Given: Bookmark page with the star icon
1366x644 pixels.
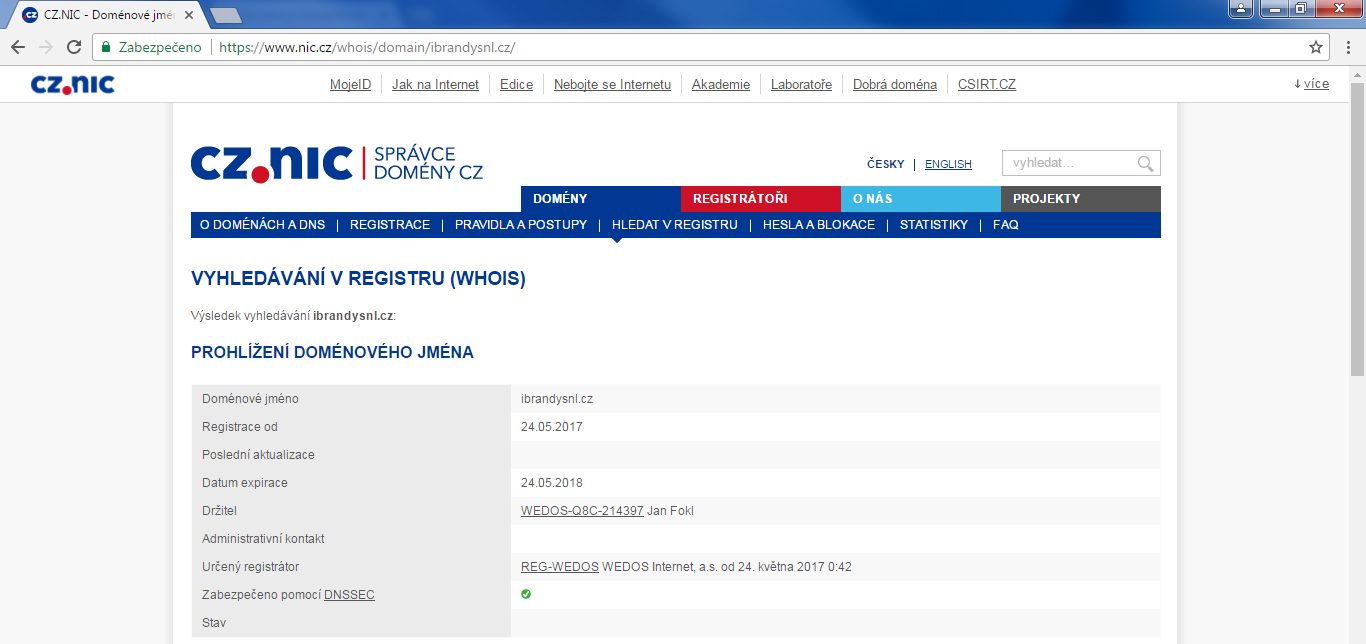Looking at the screenshot, I should (x=1316, y=47).
